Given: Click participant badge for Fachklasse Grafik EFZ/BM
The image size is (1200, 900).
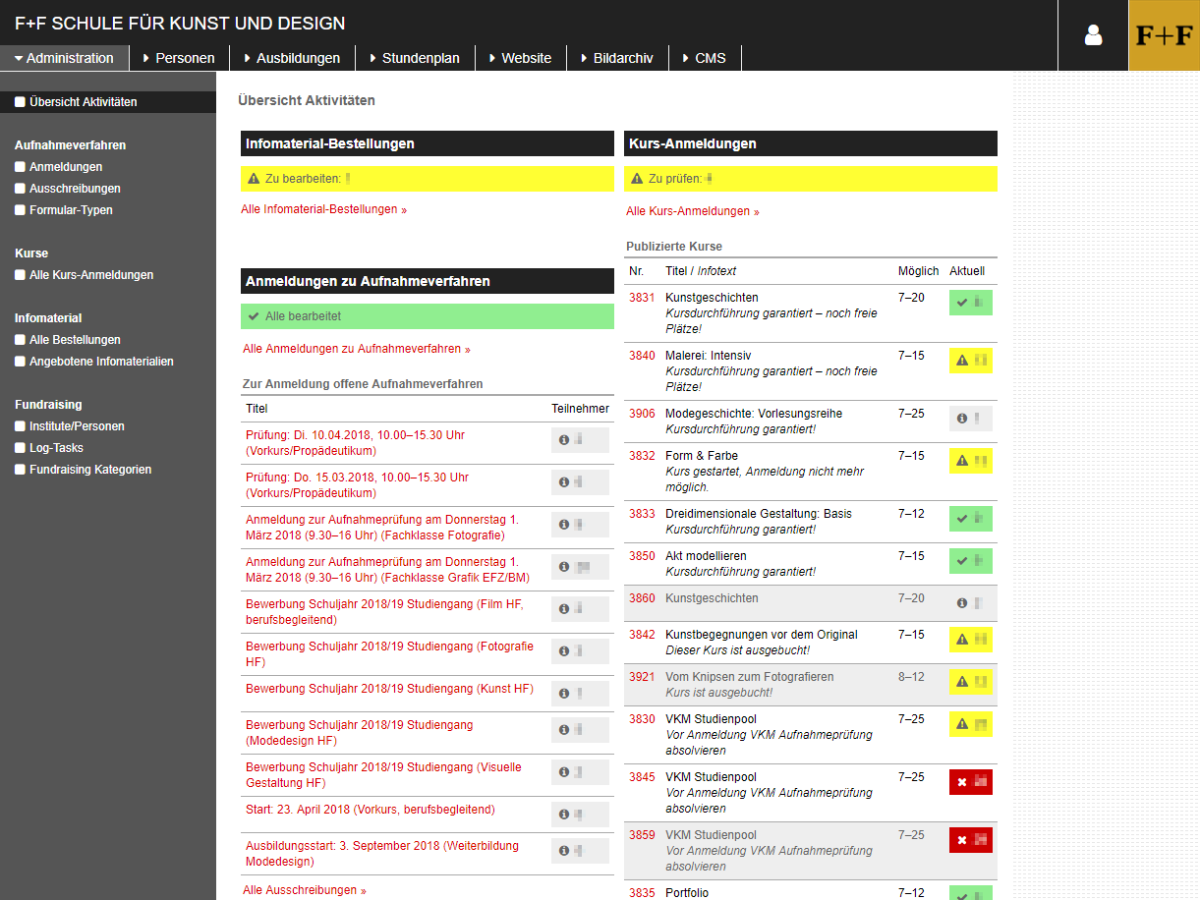Looking at the screenshot, I should (580, 567).
